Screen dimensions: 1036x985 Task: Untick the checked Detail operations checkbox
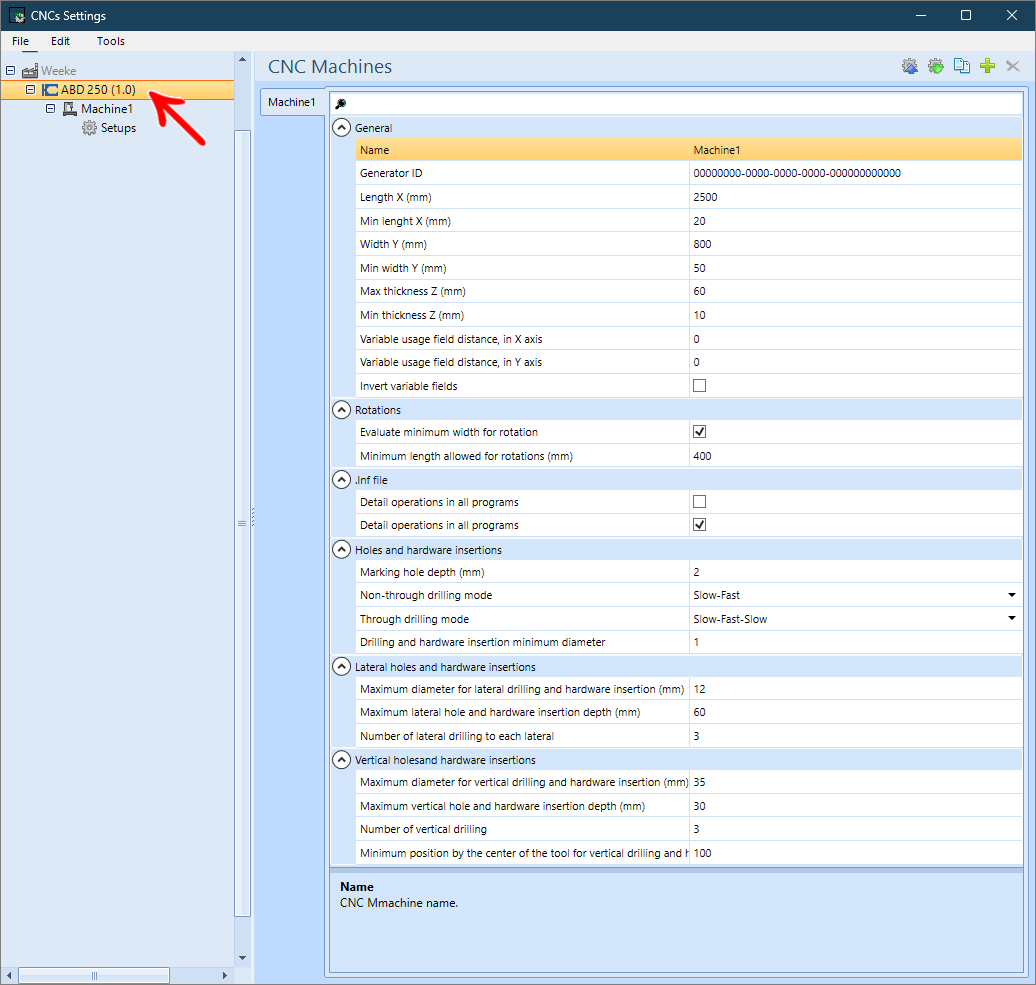coord(699,525)
